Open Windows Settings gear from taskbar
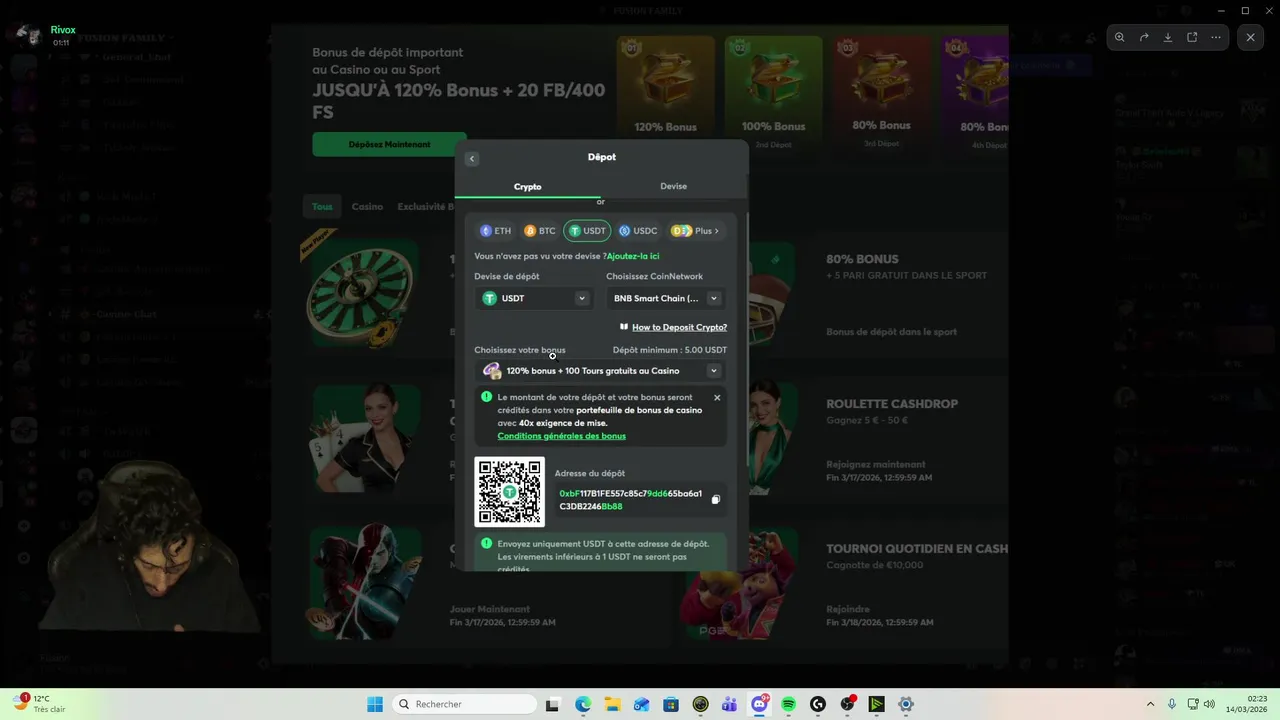Viewport: 1280px width, 720px height. (906, 704)
